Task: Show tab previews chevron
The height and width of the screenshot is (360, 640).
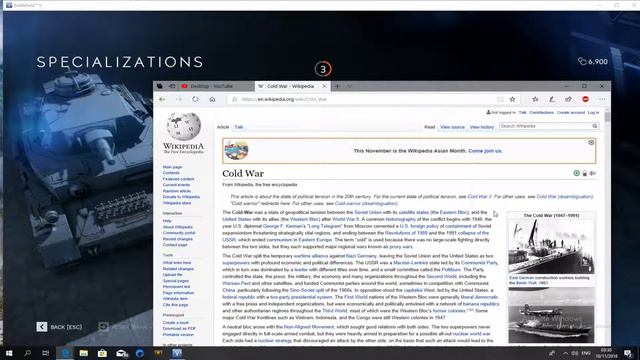Action: click(x=349, y=86)
